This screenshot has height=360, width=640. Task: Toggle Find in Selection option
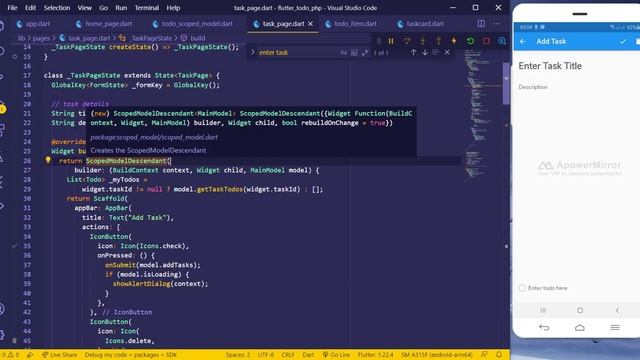436,52
